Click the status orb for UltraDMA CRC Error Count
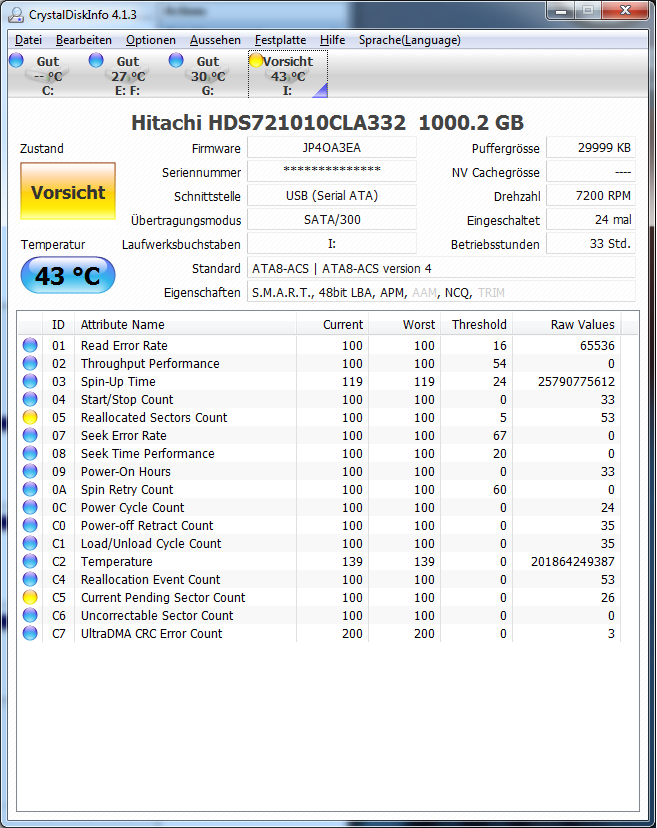657x828 pixels. pos(30,633)
